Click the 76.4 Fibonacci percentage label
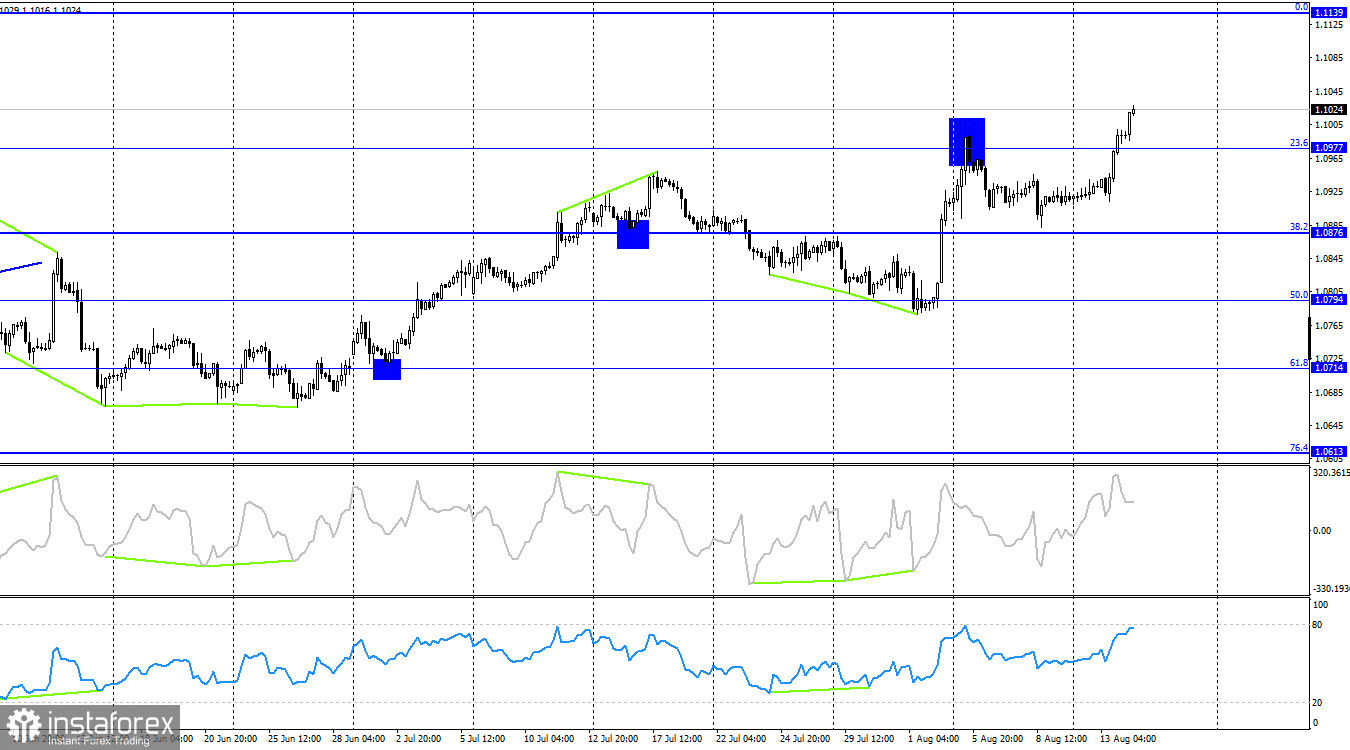Viewport: 1350px width, 750px height. [x=1299, y=447]
